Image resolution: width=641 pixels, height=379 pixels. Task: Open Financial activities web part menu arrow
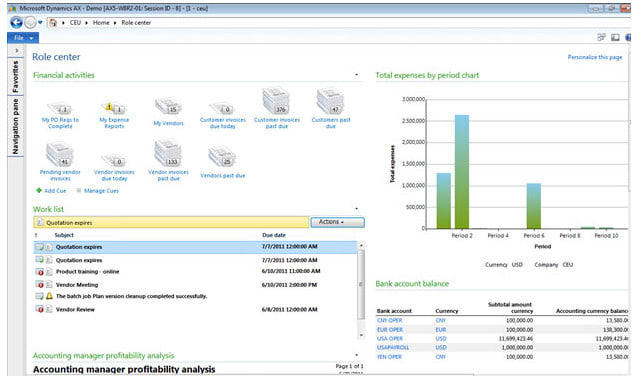pos(356,75)
